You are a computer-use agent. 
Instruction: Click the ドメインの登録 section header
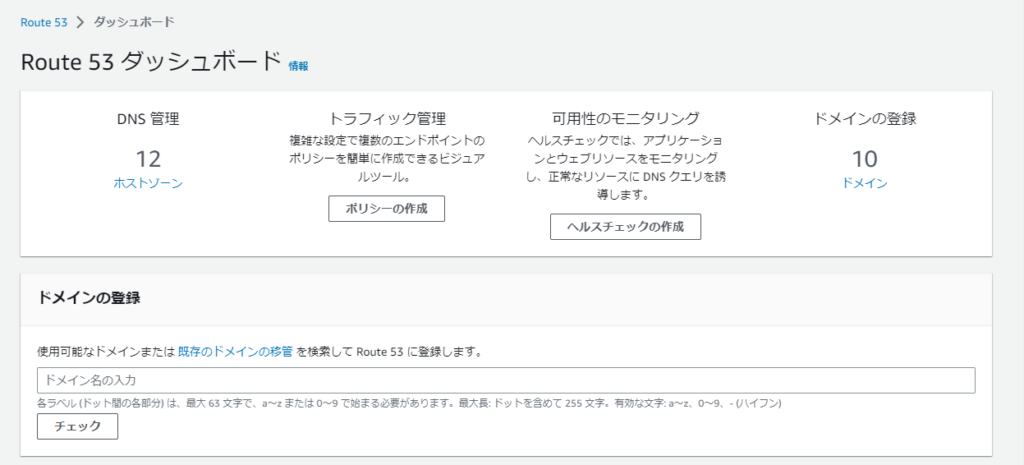click(x=88, y=298)
